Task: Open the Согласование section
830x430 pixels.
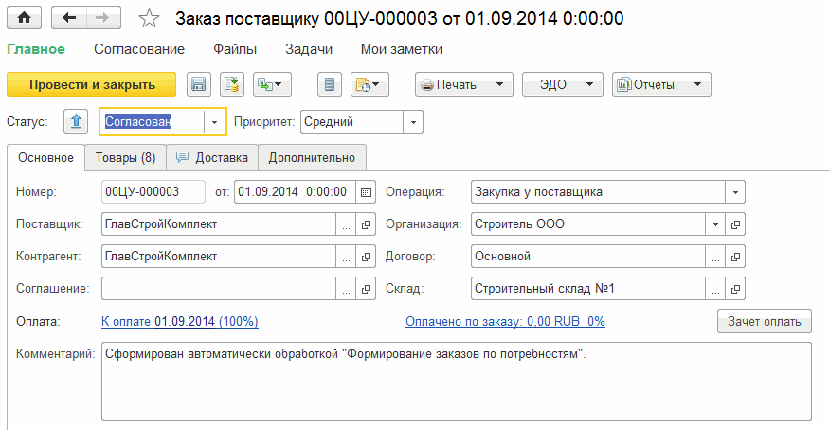Action: click(139, 49)
